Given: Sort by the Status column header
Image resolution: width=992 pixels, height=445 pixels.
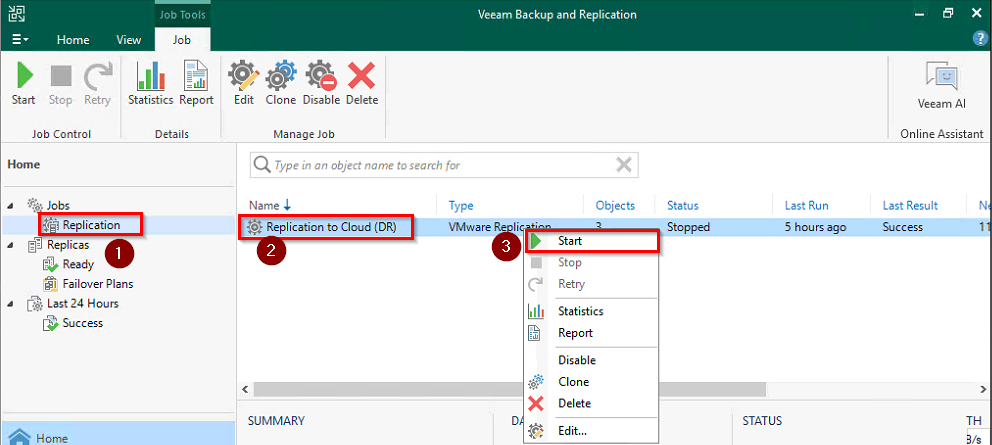Looking at the screenshot, I should pos(683,205).
